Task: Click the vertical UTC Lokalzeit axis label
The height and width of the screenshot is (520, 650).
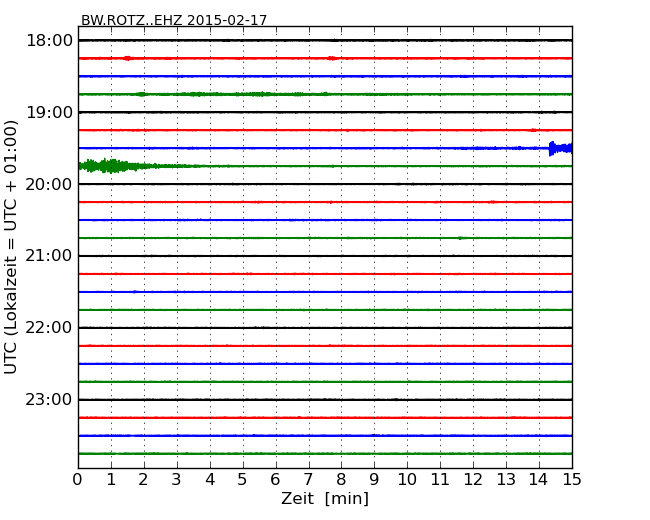Action: click(x=11, y=247)
